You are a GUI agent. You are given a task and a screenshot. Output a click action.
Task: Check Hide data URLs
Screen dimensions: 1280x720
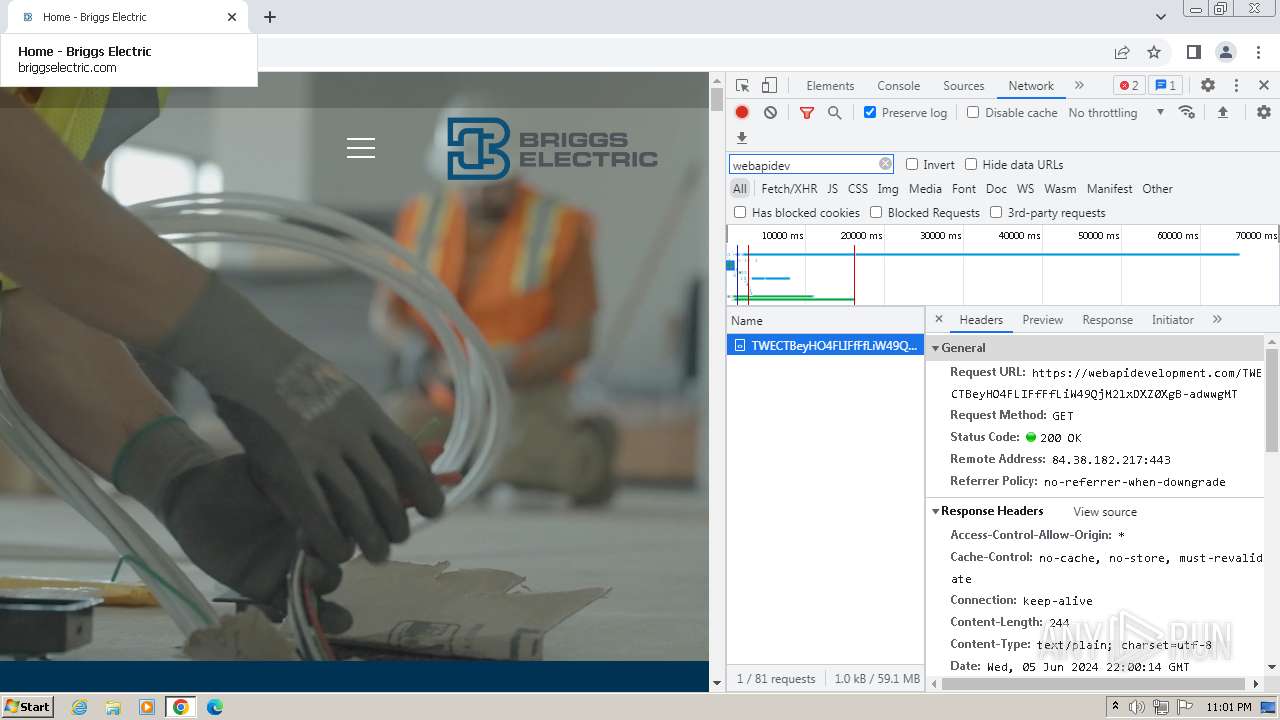coord(971,164)
